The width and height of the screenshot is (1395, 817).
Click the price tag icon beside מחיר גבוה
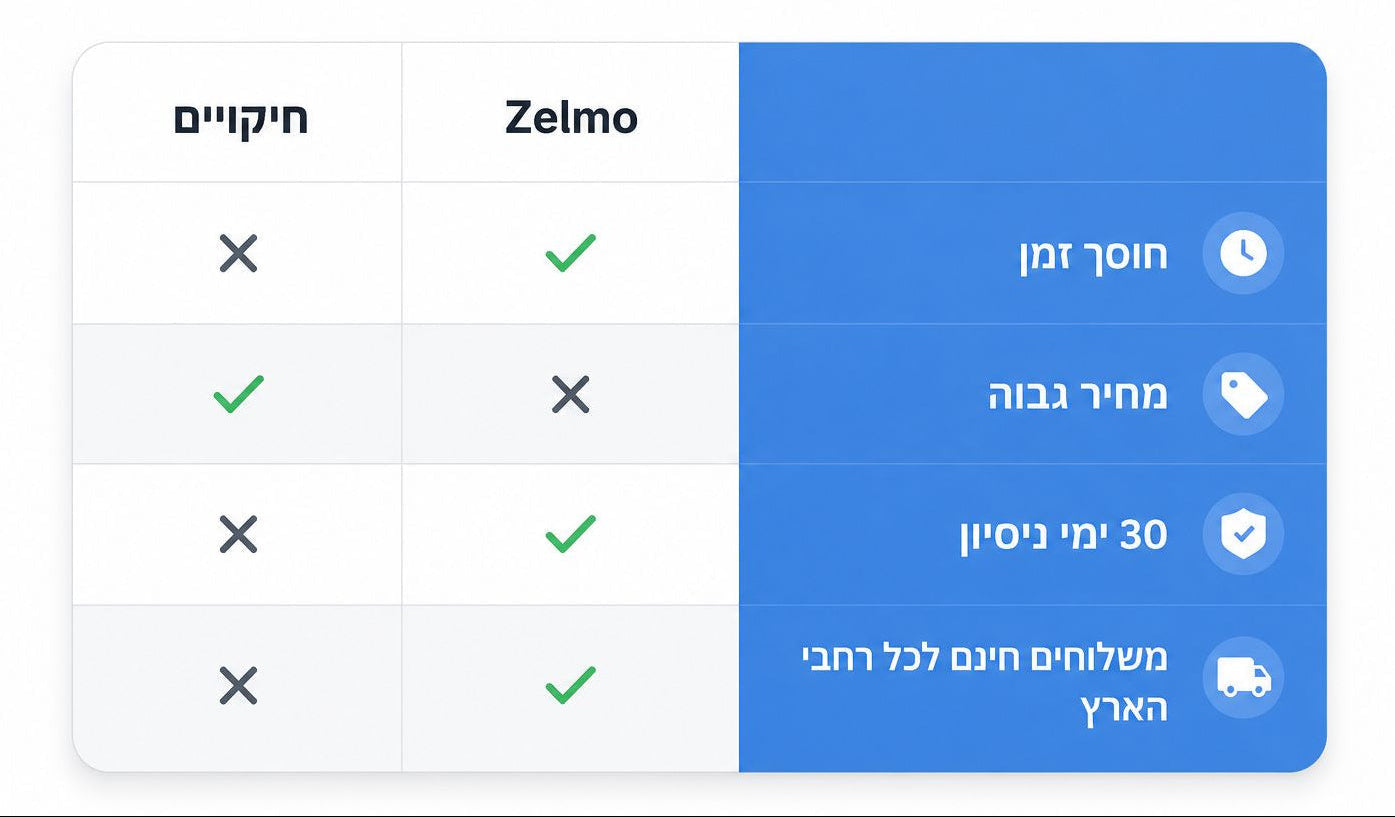[x=1243, y=395]
